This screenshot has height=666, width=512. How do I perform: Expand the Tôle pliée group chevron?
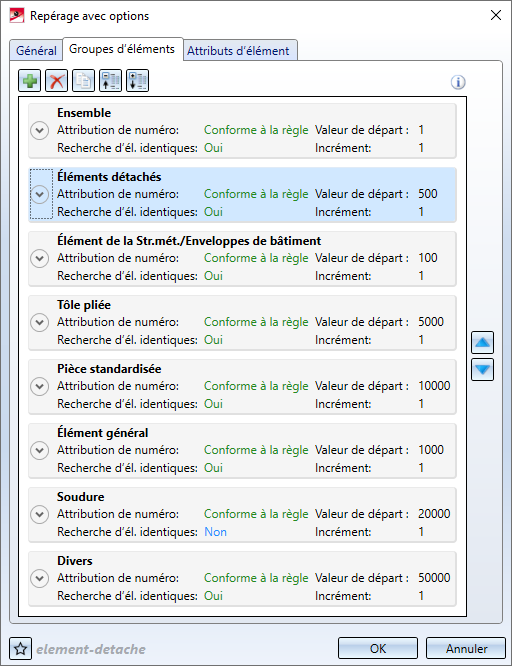coord(40,322)
